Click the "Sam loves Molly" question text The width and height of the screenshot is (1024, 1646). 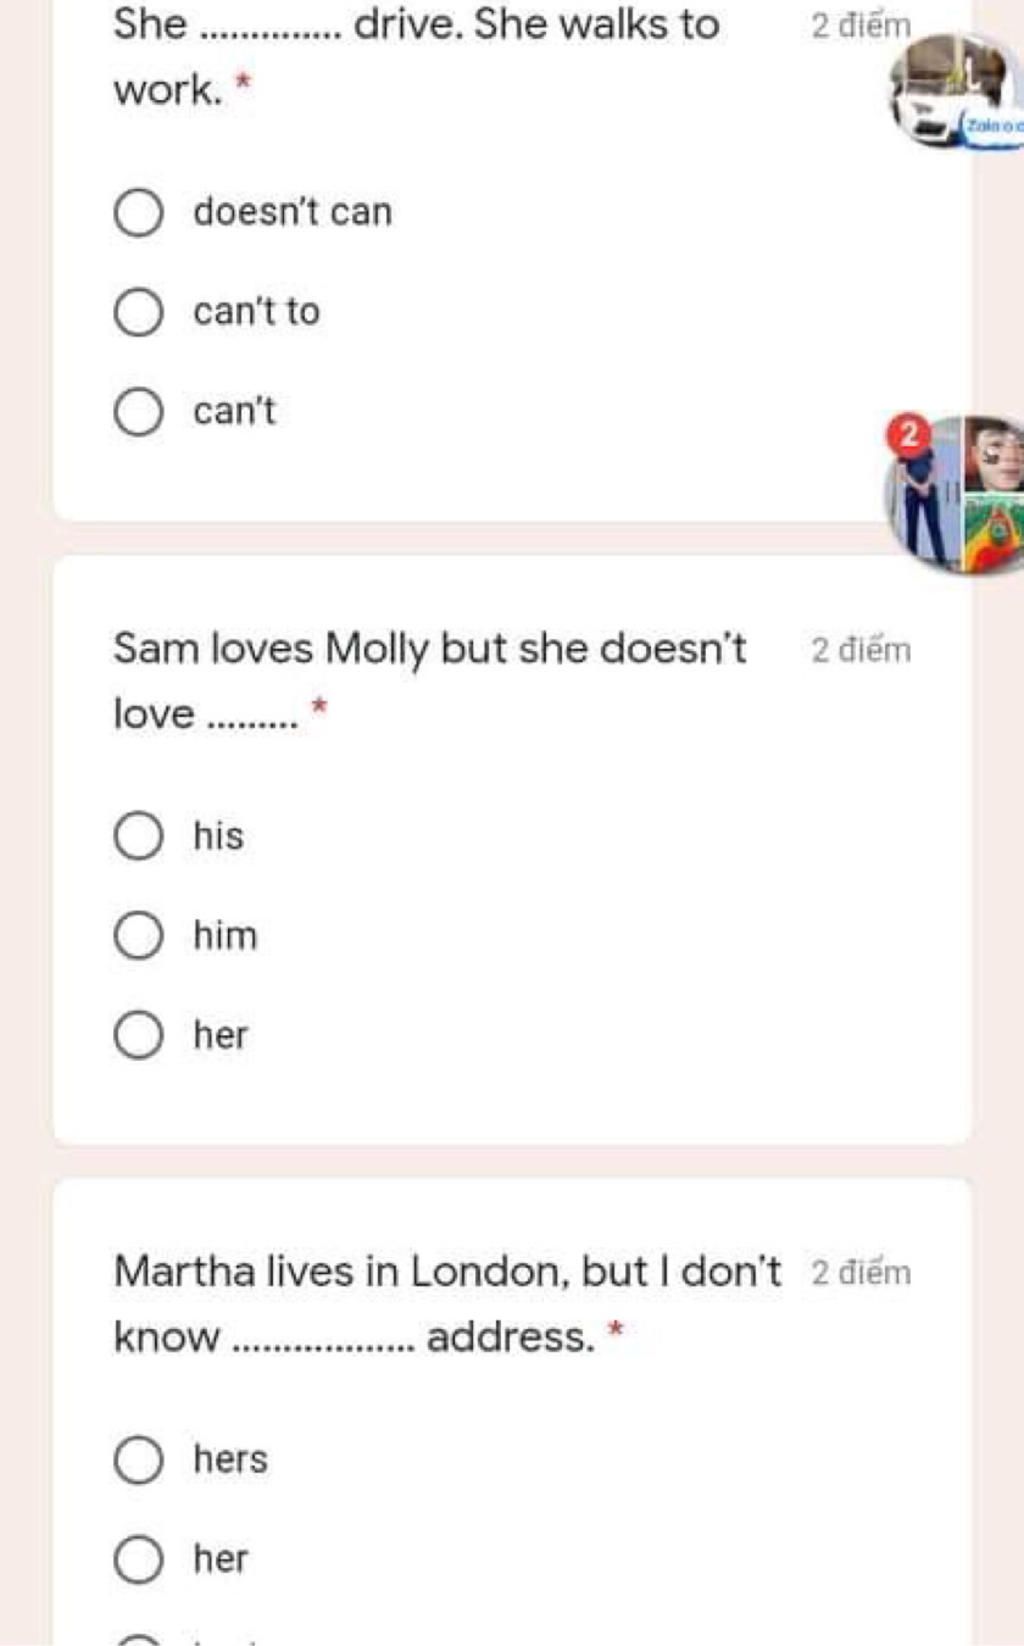coord(430,681)
